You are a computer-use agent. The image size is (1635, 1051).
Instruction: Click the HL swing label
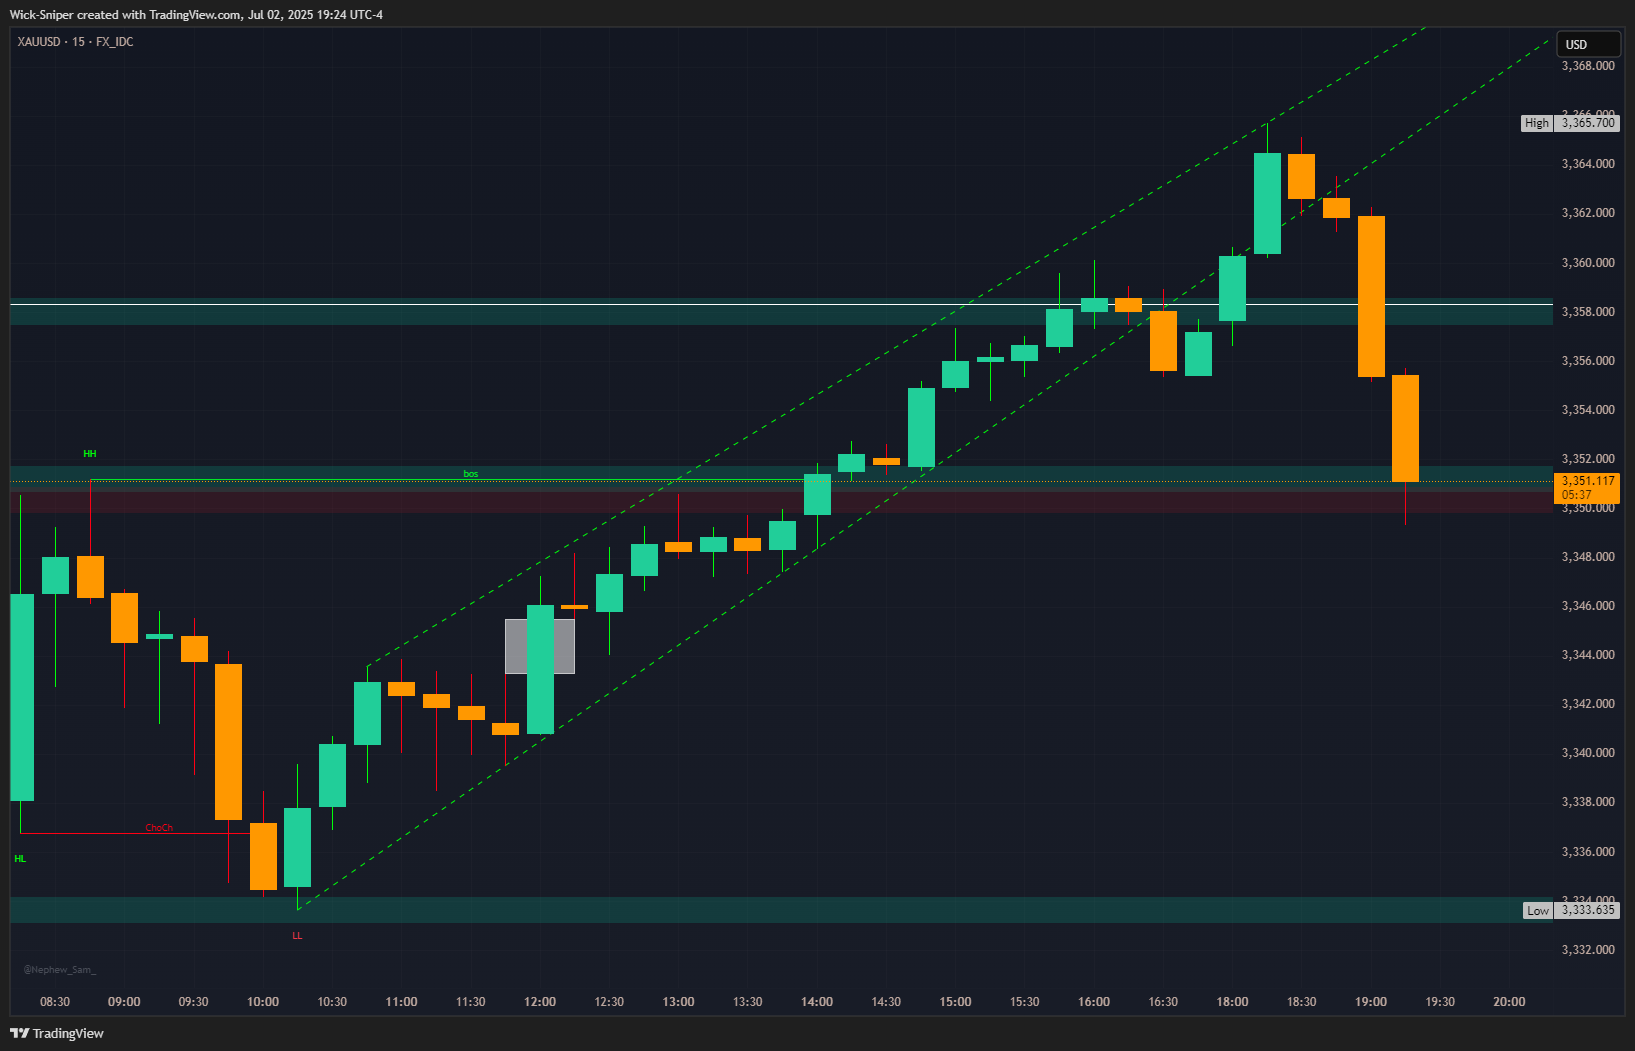pos(20,859)
